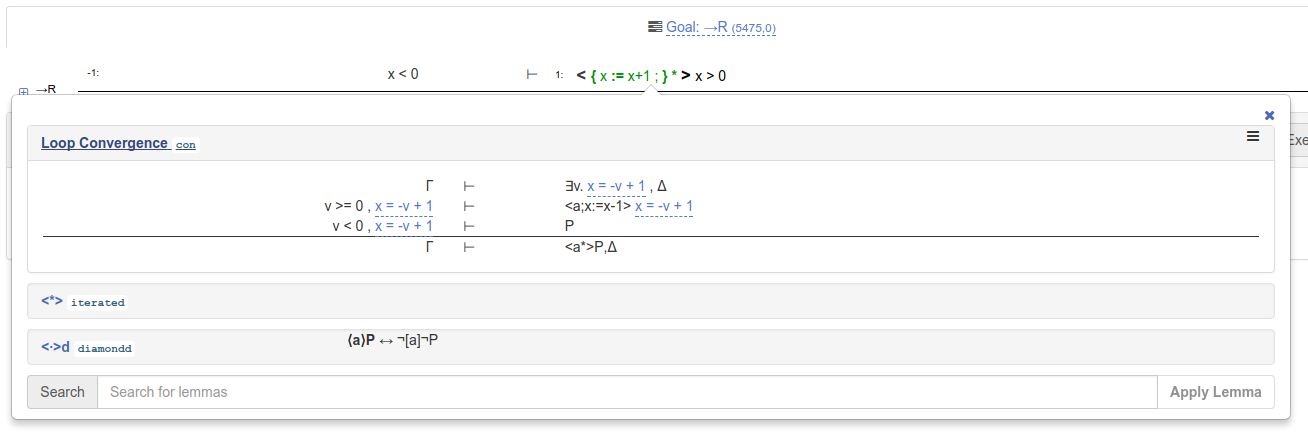The width and height of the screenshot is (1308, 441).
Task: Focus the Search for lemmas field
Action: point(626,392)
